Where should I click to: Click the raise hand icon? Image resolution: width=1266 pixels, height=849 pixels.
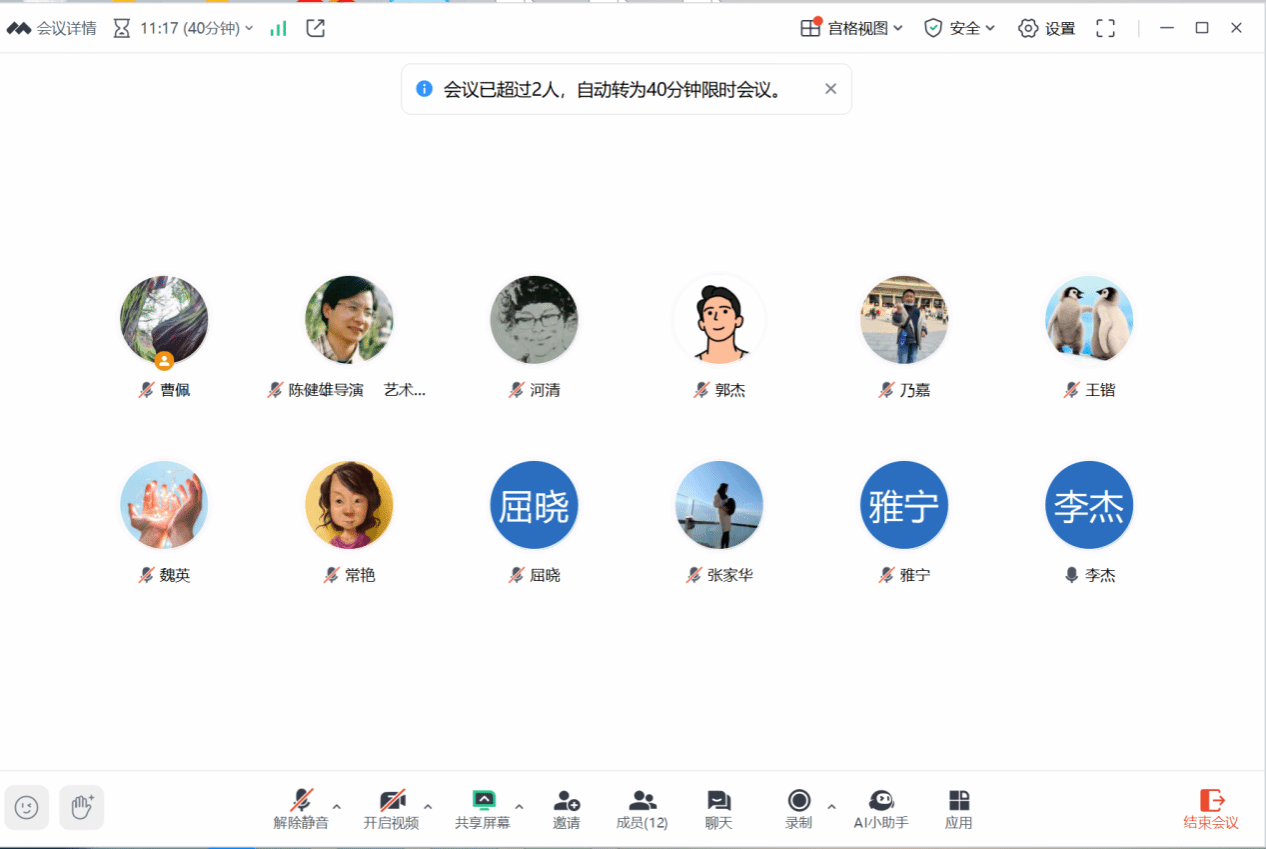(82, 807)
